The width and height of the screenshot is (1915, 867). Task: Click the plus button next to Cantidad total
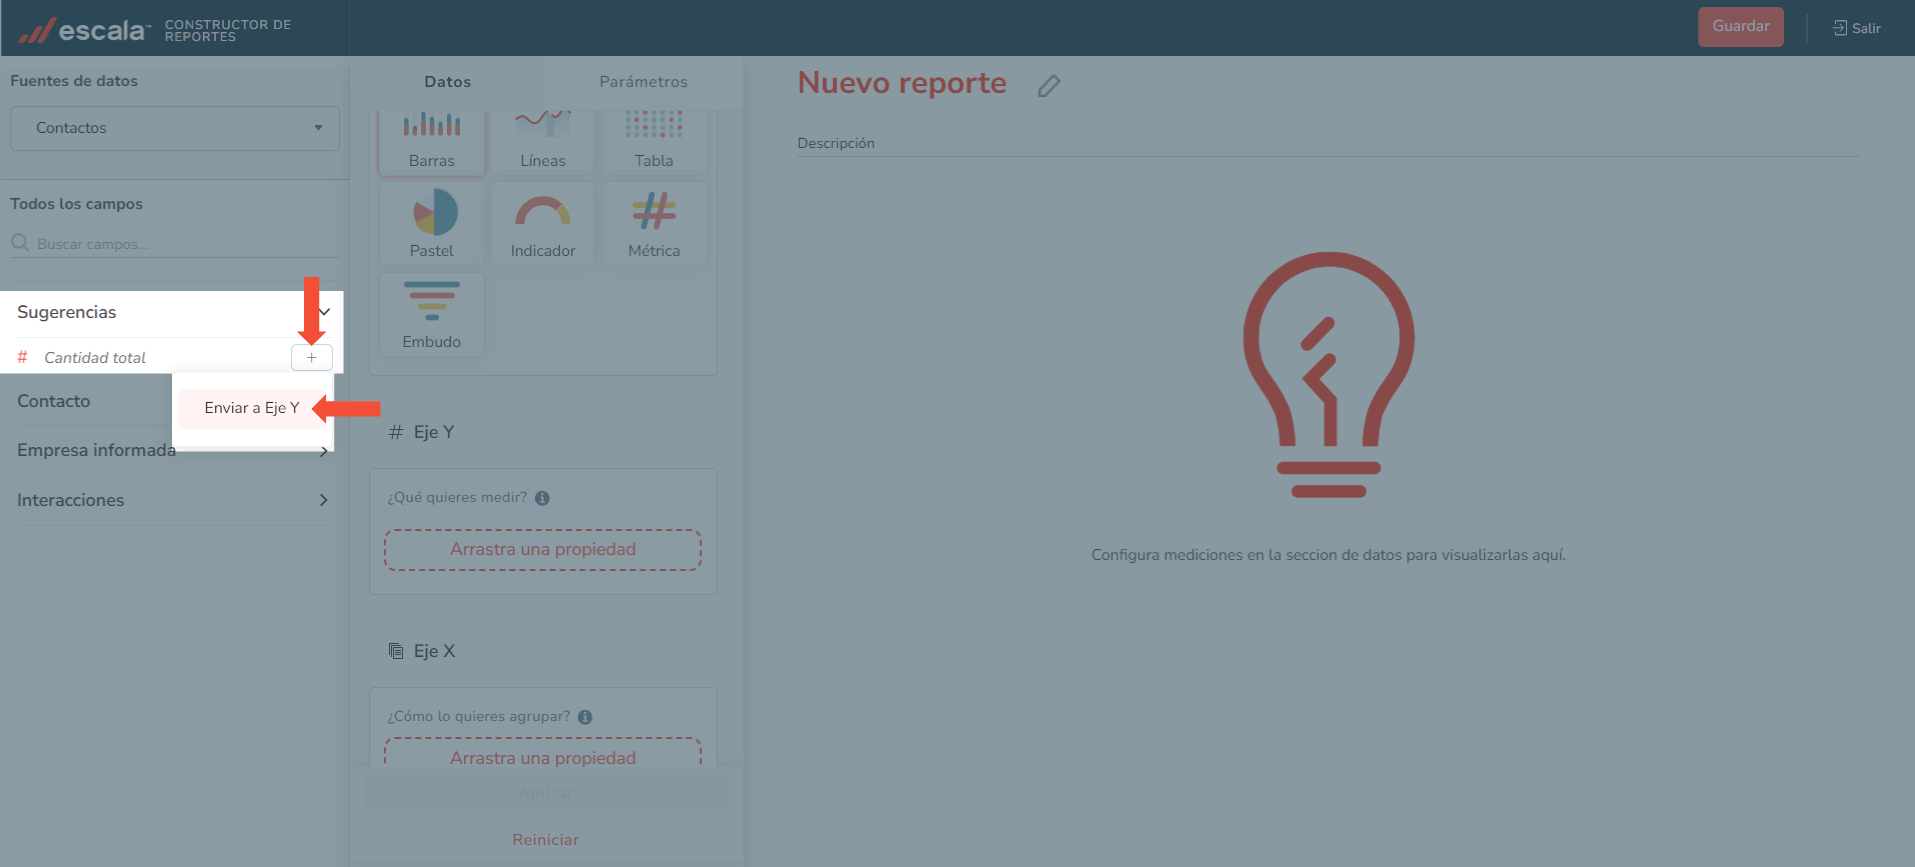coord(312,357)
